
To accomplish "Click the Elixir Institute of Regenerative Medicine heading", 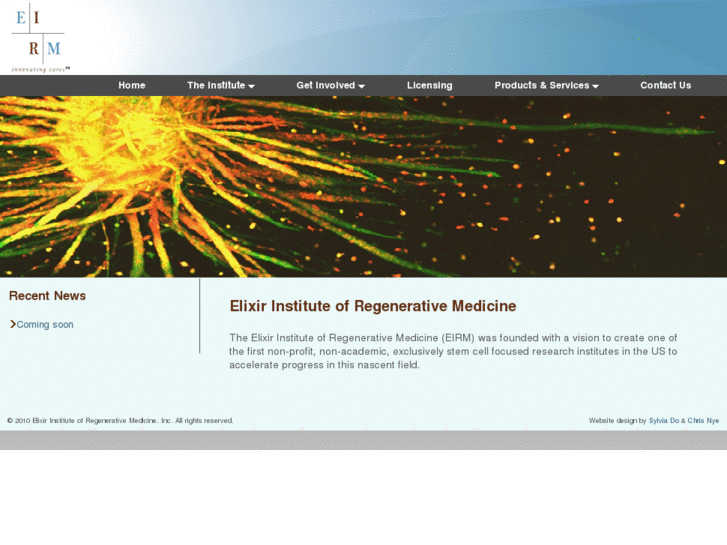I will [373, 306].
